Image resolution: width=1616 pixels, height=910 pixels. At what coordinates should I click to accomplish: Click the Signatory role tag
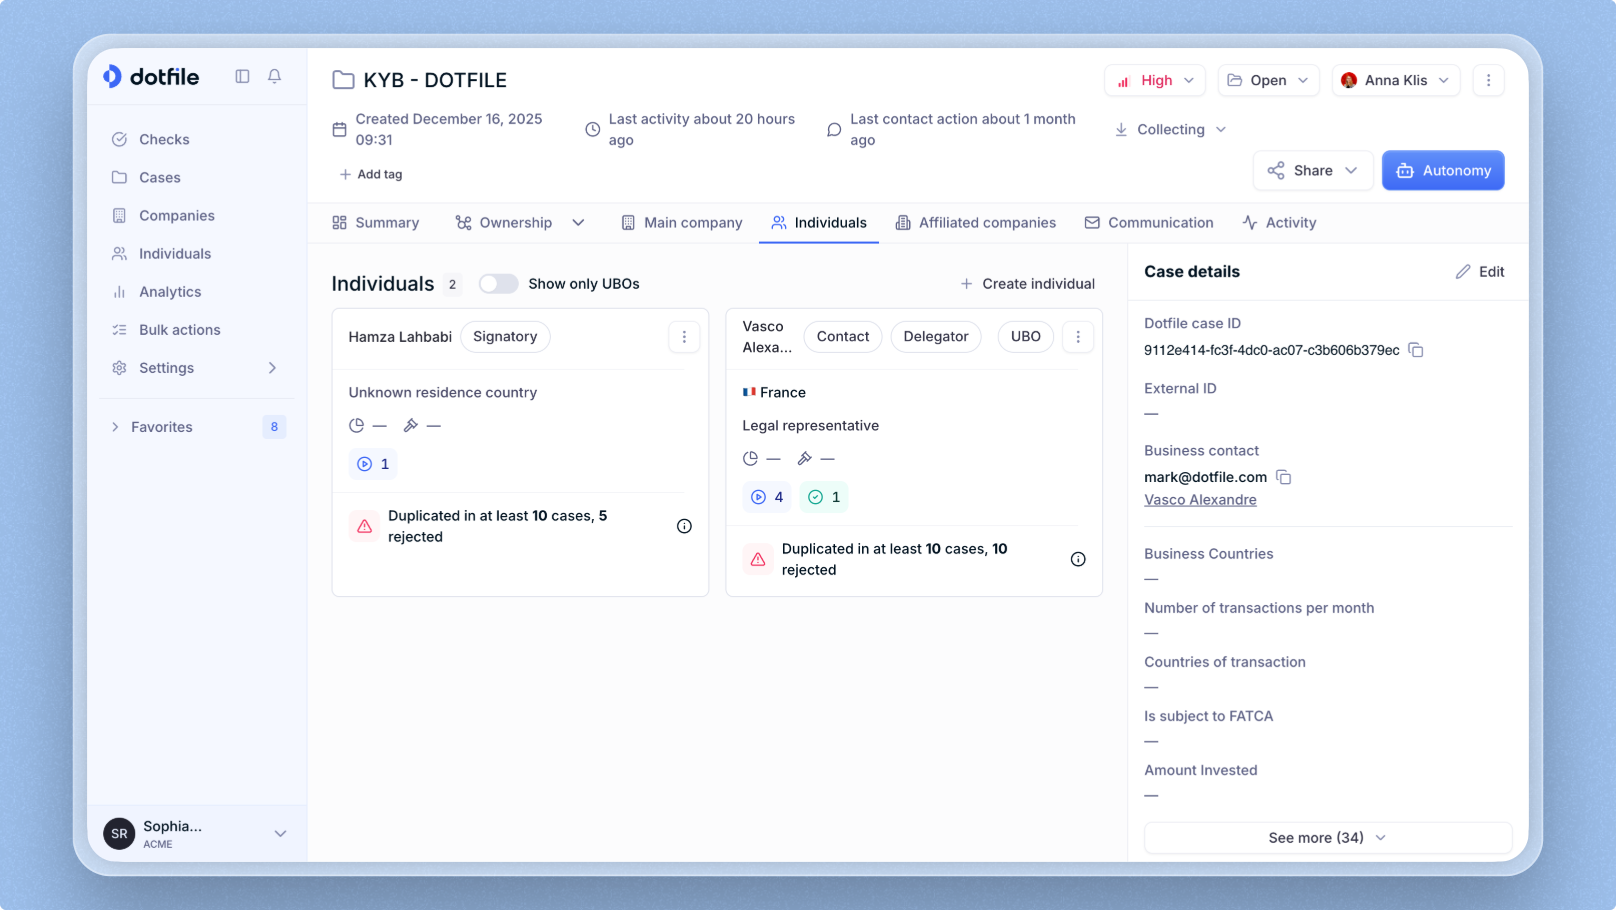point(505,337)
